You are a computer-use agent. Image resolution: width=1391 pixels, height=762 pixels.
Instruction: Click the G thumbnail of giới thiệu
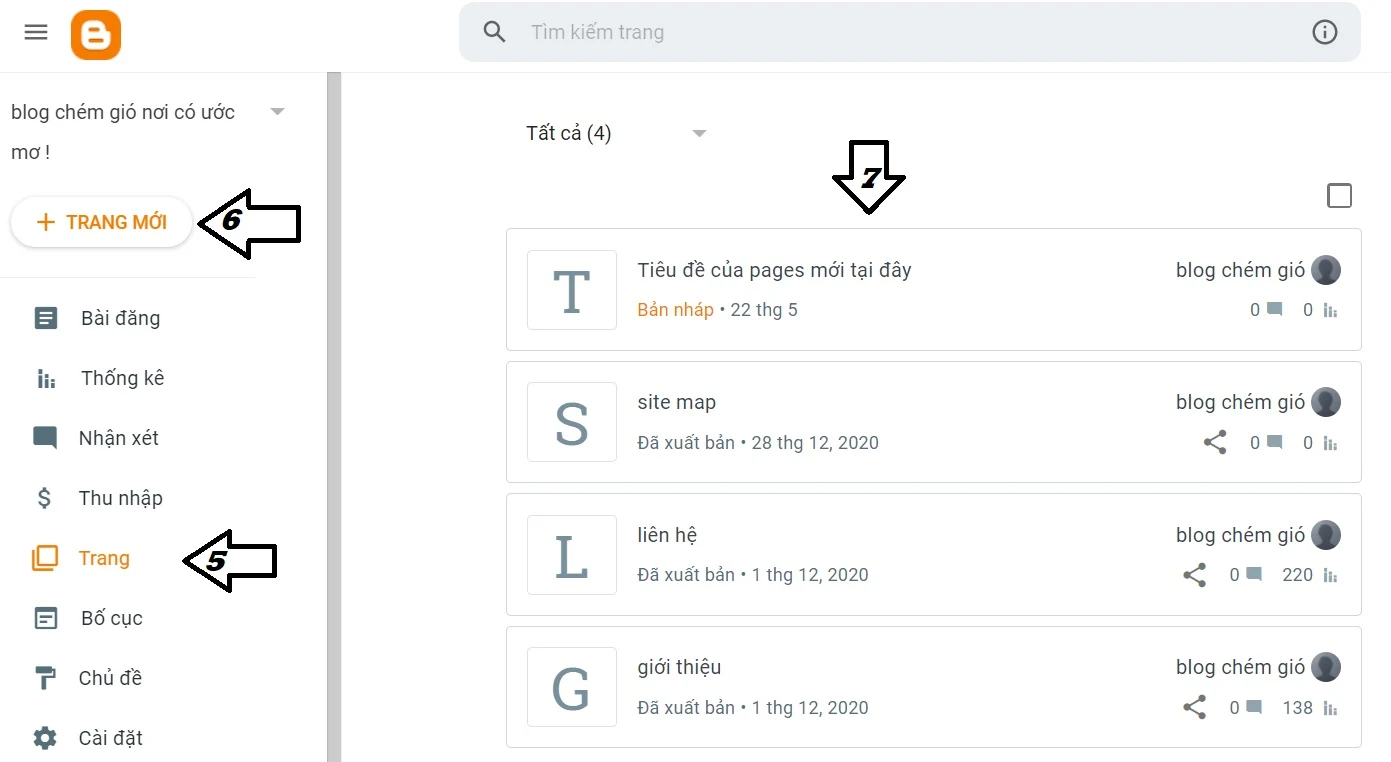coord(571,687)
